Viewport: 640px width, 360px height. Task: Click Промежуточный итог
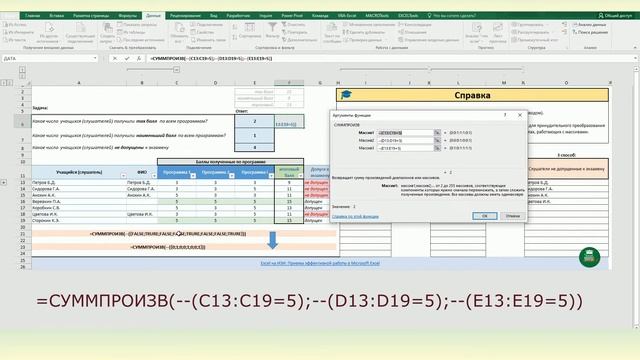534,40
